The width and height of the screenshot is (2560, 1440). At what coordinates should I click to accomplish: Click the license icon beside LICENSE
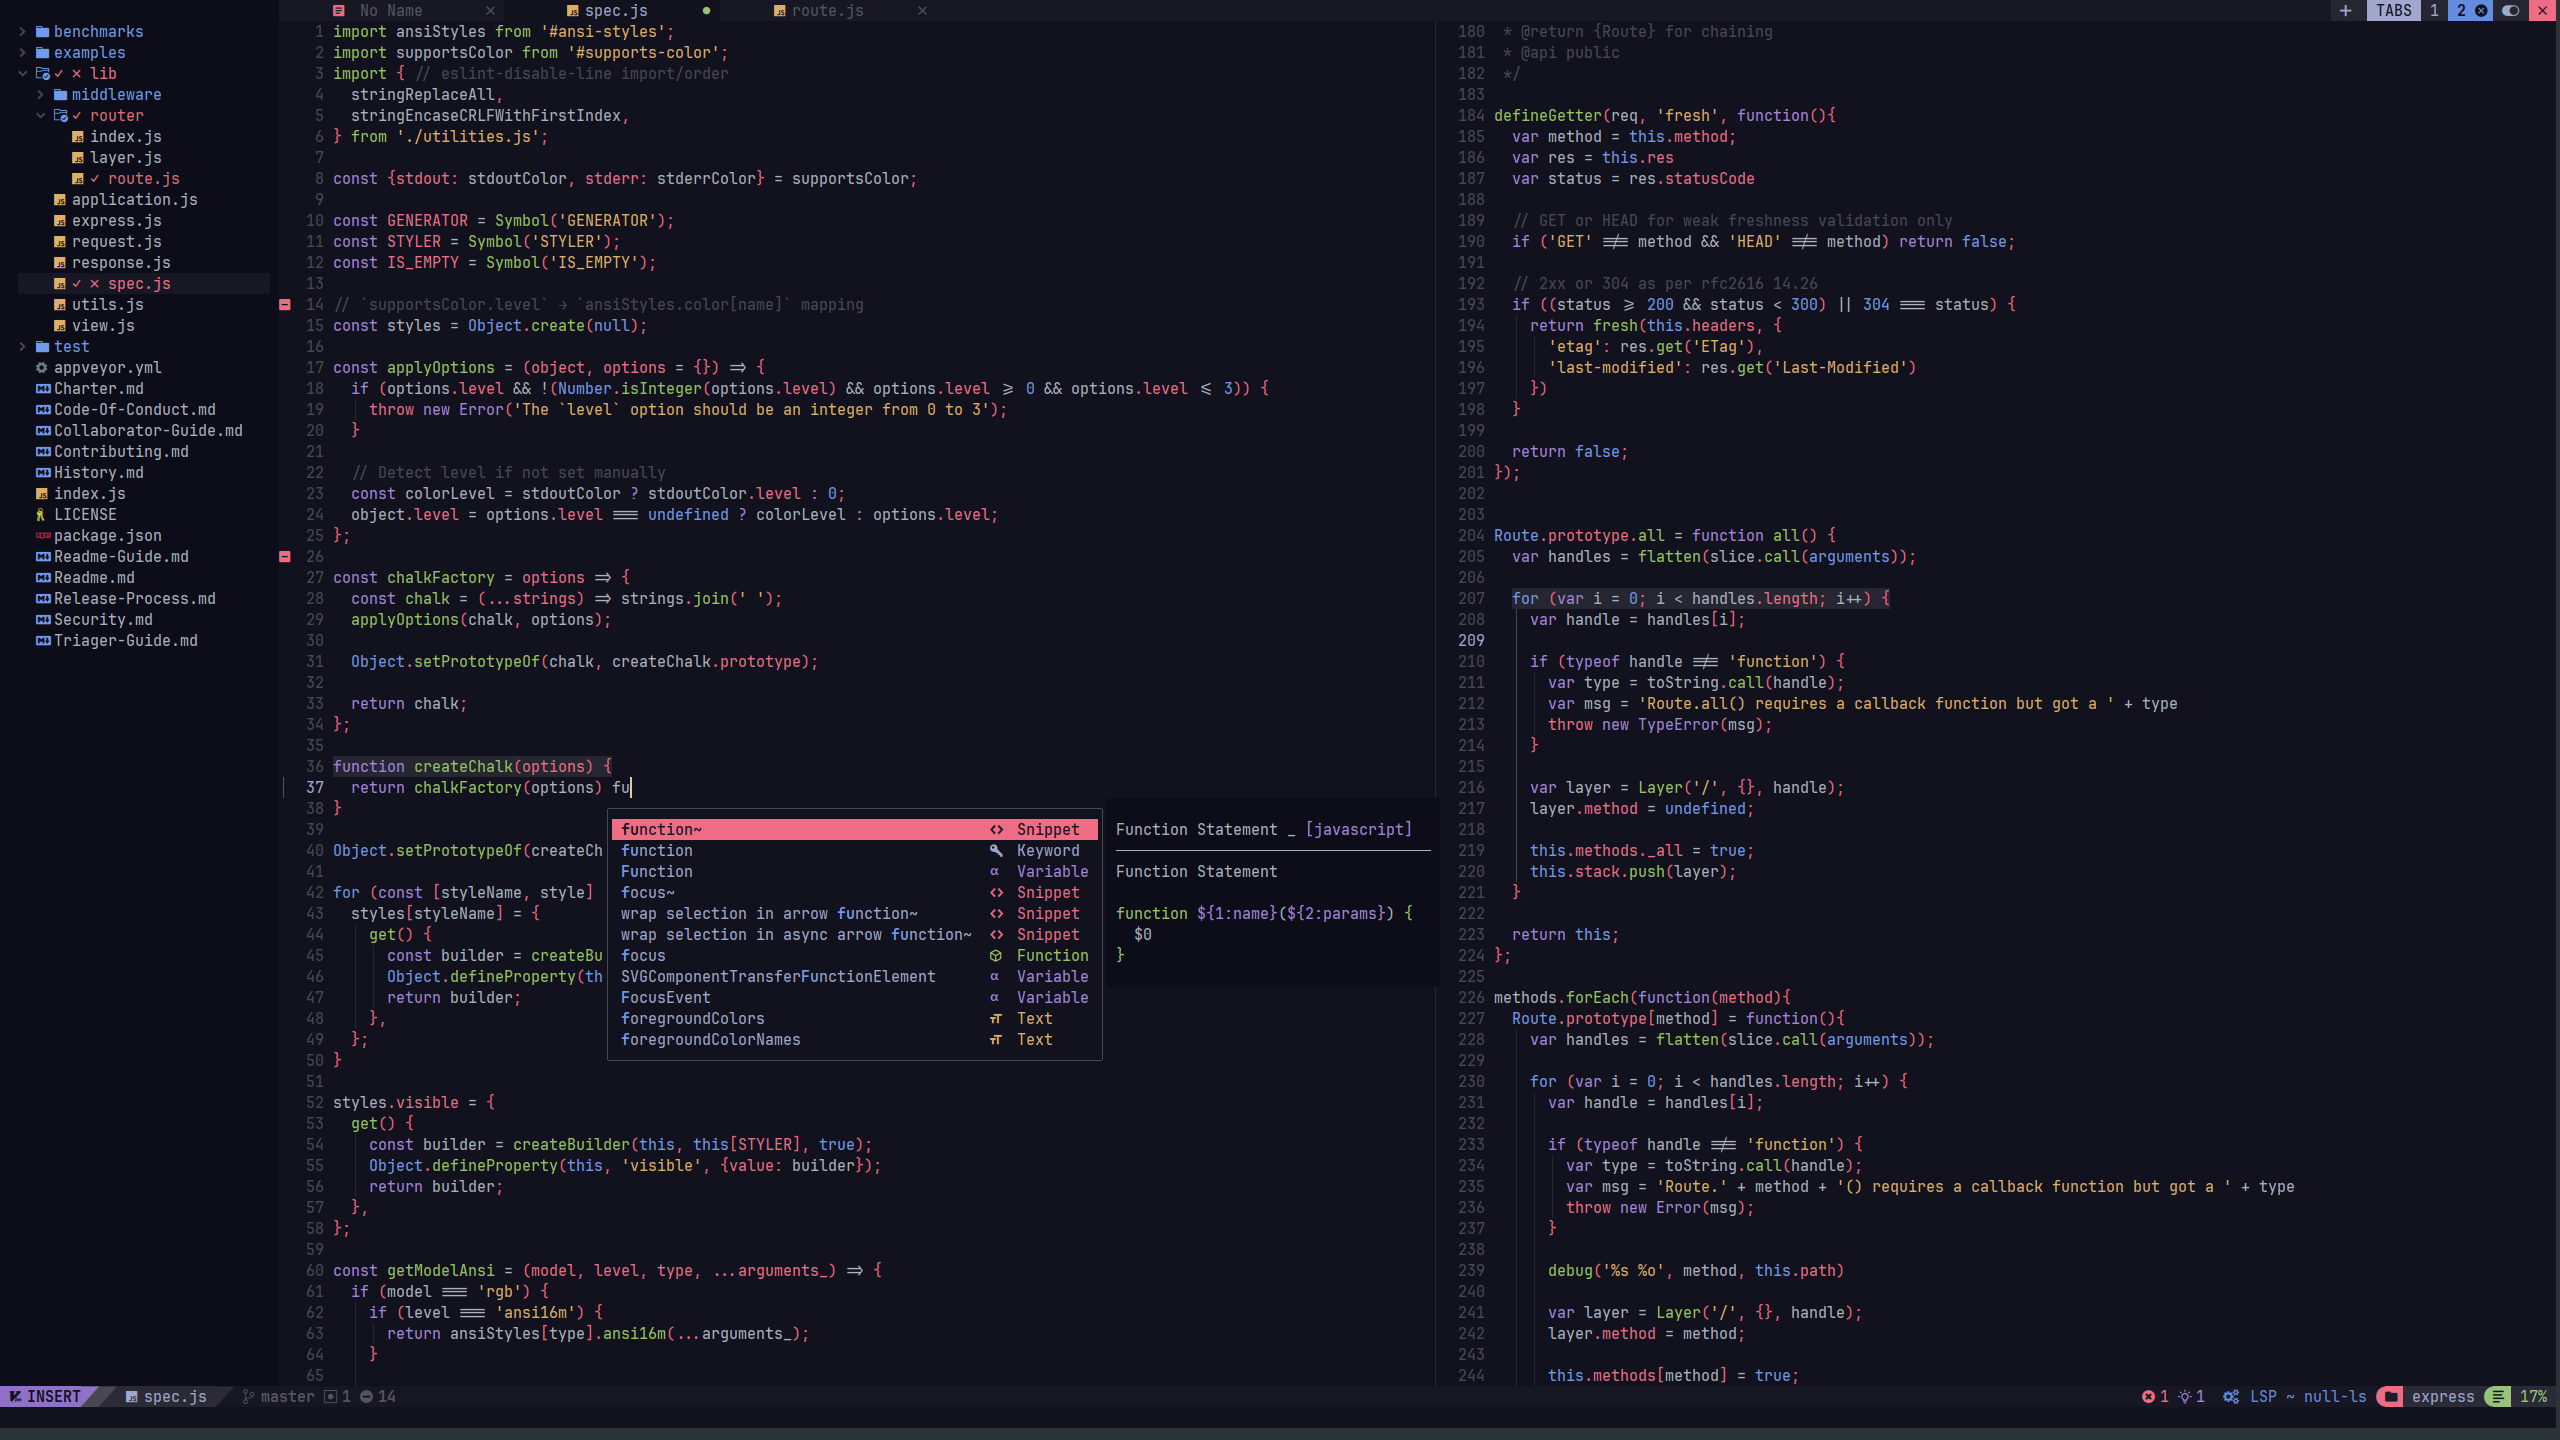(41, 515)
